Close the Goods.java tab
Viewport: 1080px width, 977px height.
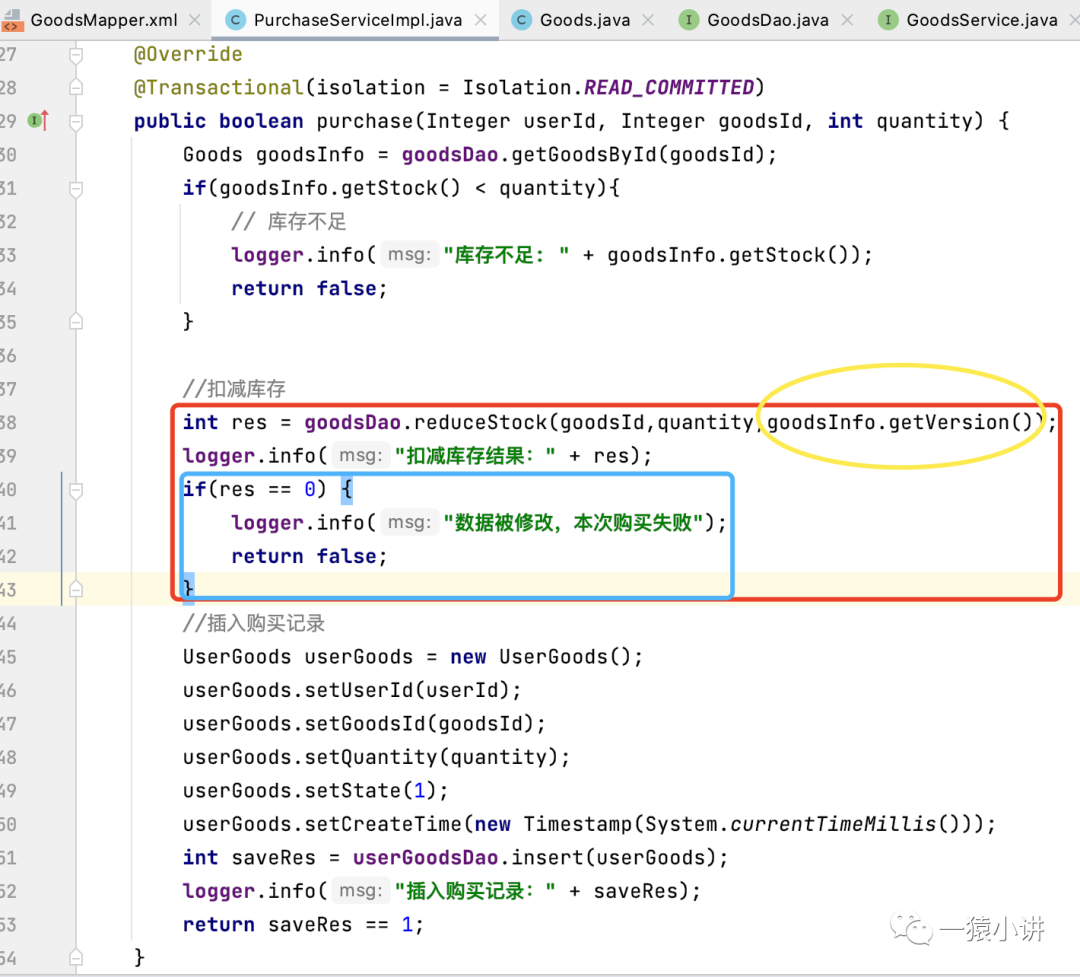pos(648,20)
